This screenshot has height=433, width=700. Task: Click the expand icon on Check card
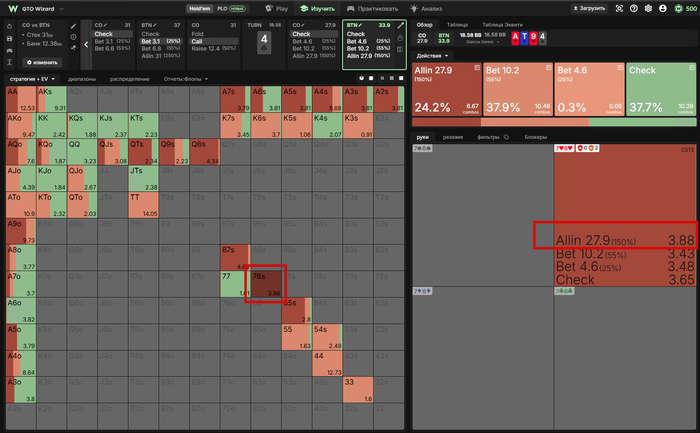pyautogui.click(x=692, y=67)
